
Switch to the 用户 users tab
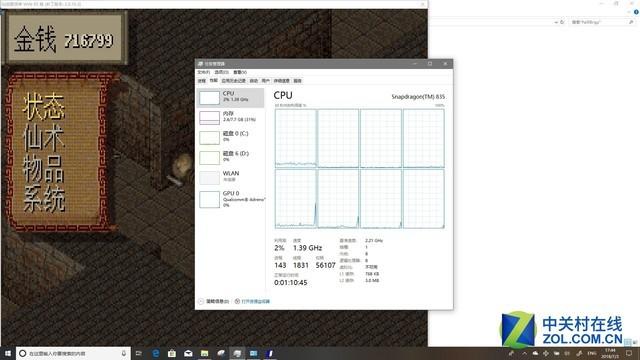265,81
